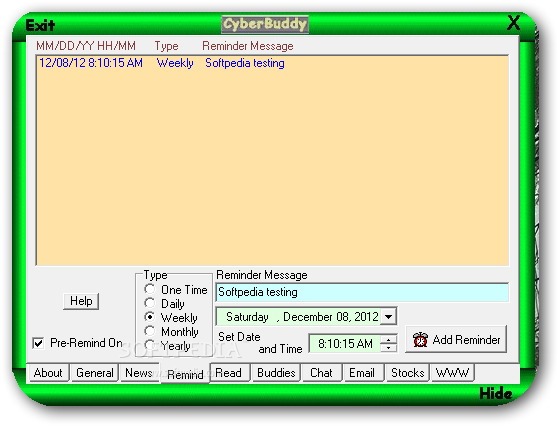Viewport: 559px width, 426px height.
Task: Increase time with the up spinner arrow
Action: pyautogui.click(x=389, y=340)
